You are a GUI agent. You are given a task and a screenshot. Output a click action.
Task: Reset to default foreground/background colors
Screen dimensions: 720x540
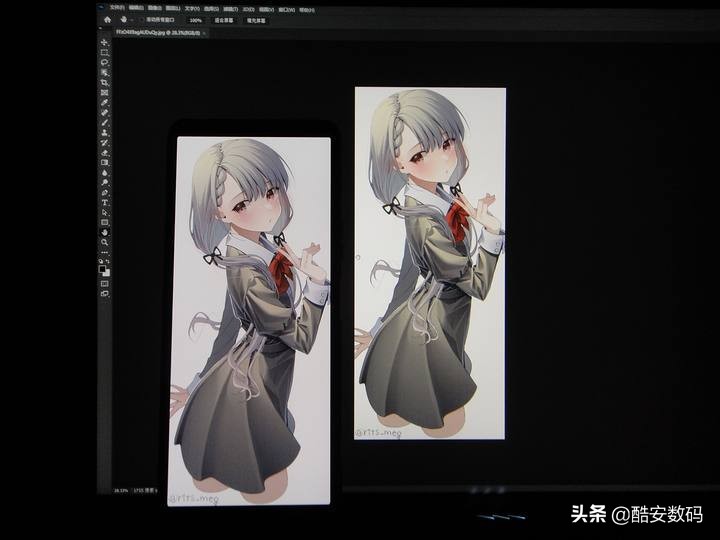pyautogui.click(x=101, y=261)
